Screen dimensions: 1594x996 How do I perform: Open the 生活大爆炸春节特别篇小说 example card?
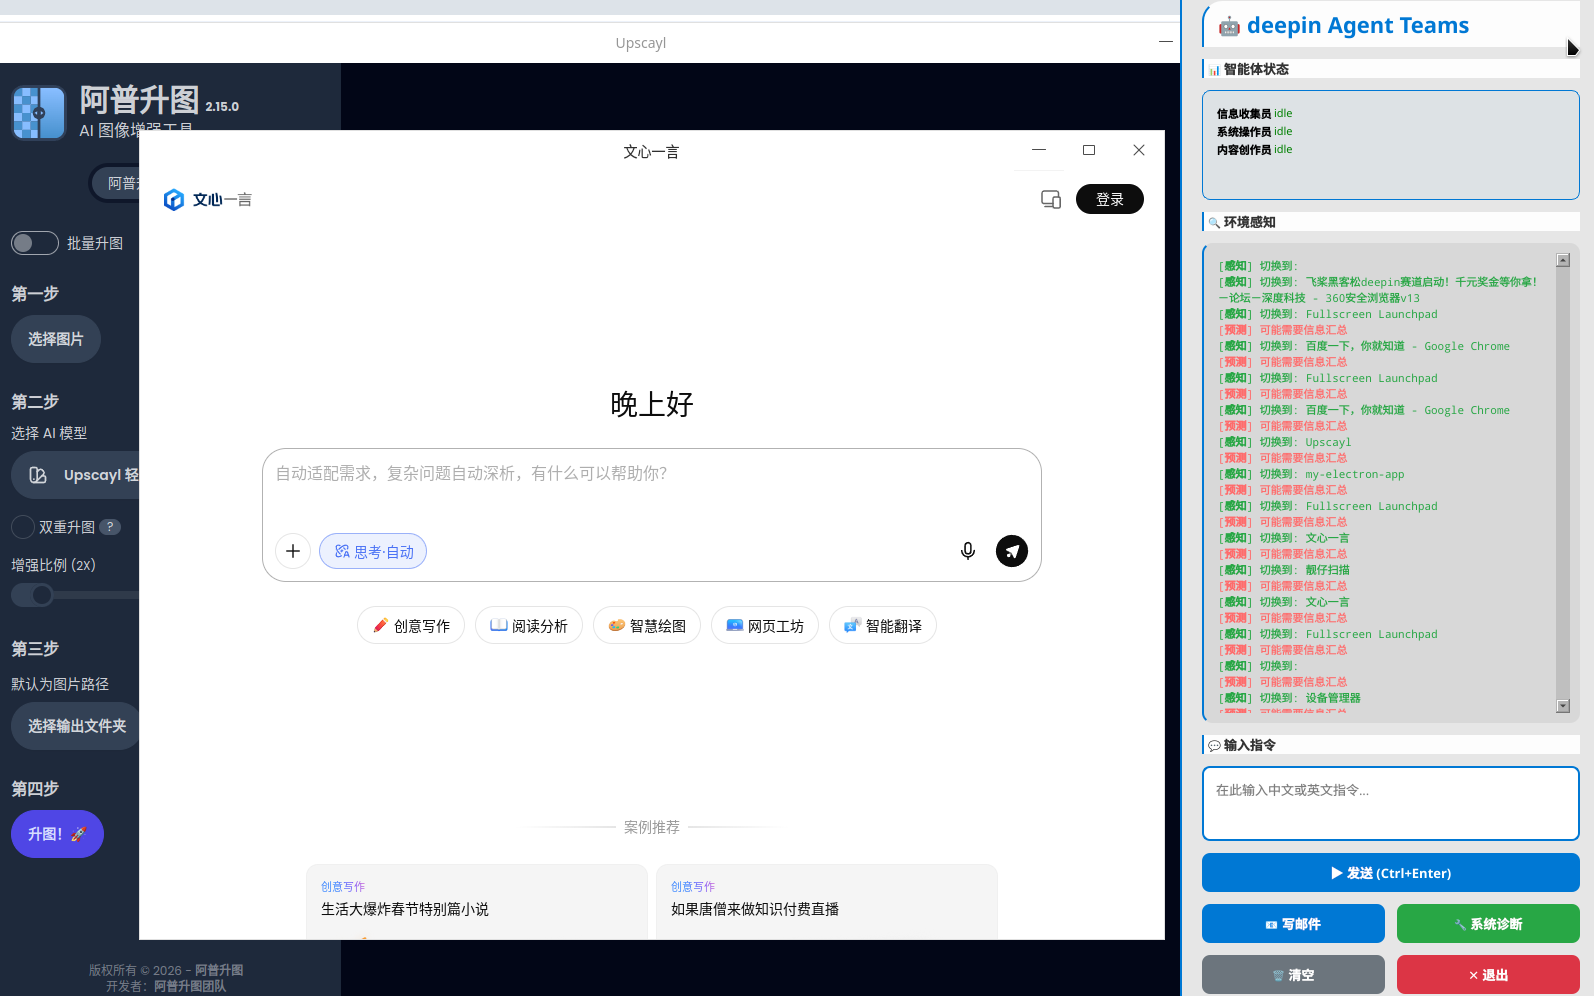point(477,902)
